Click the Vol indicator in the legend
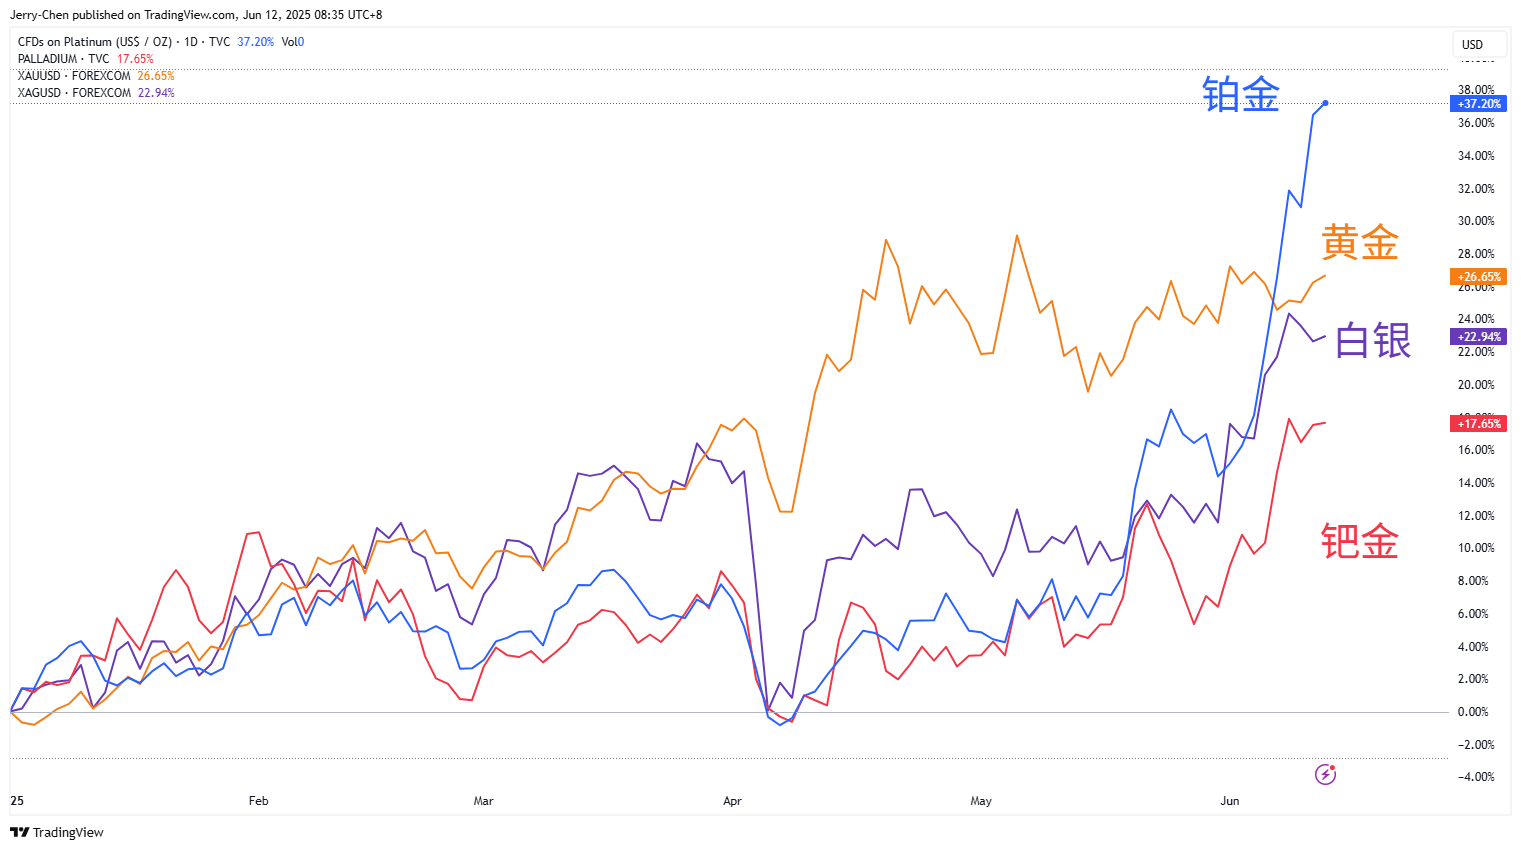This screenshot has width=1521, height=850. pyautogui.click(x=292, y=42)
